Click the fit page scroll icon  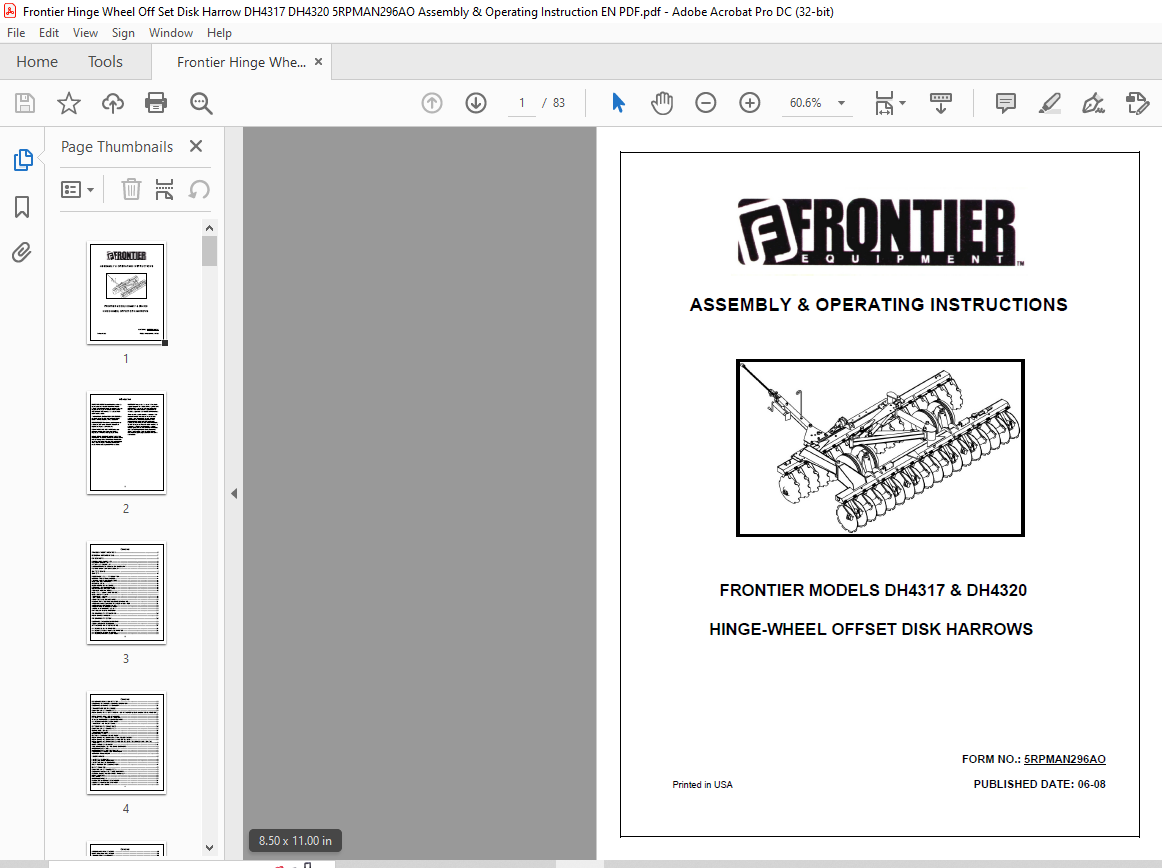(x=884, y=103)
